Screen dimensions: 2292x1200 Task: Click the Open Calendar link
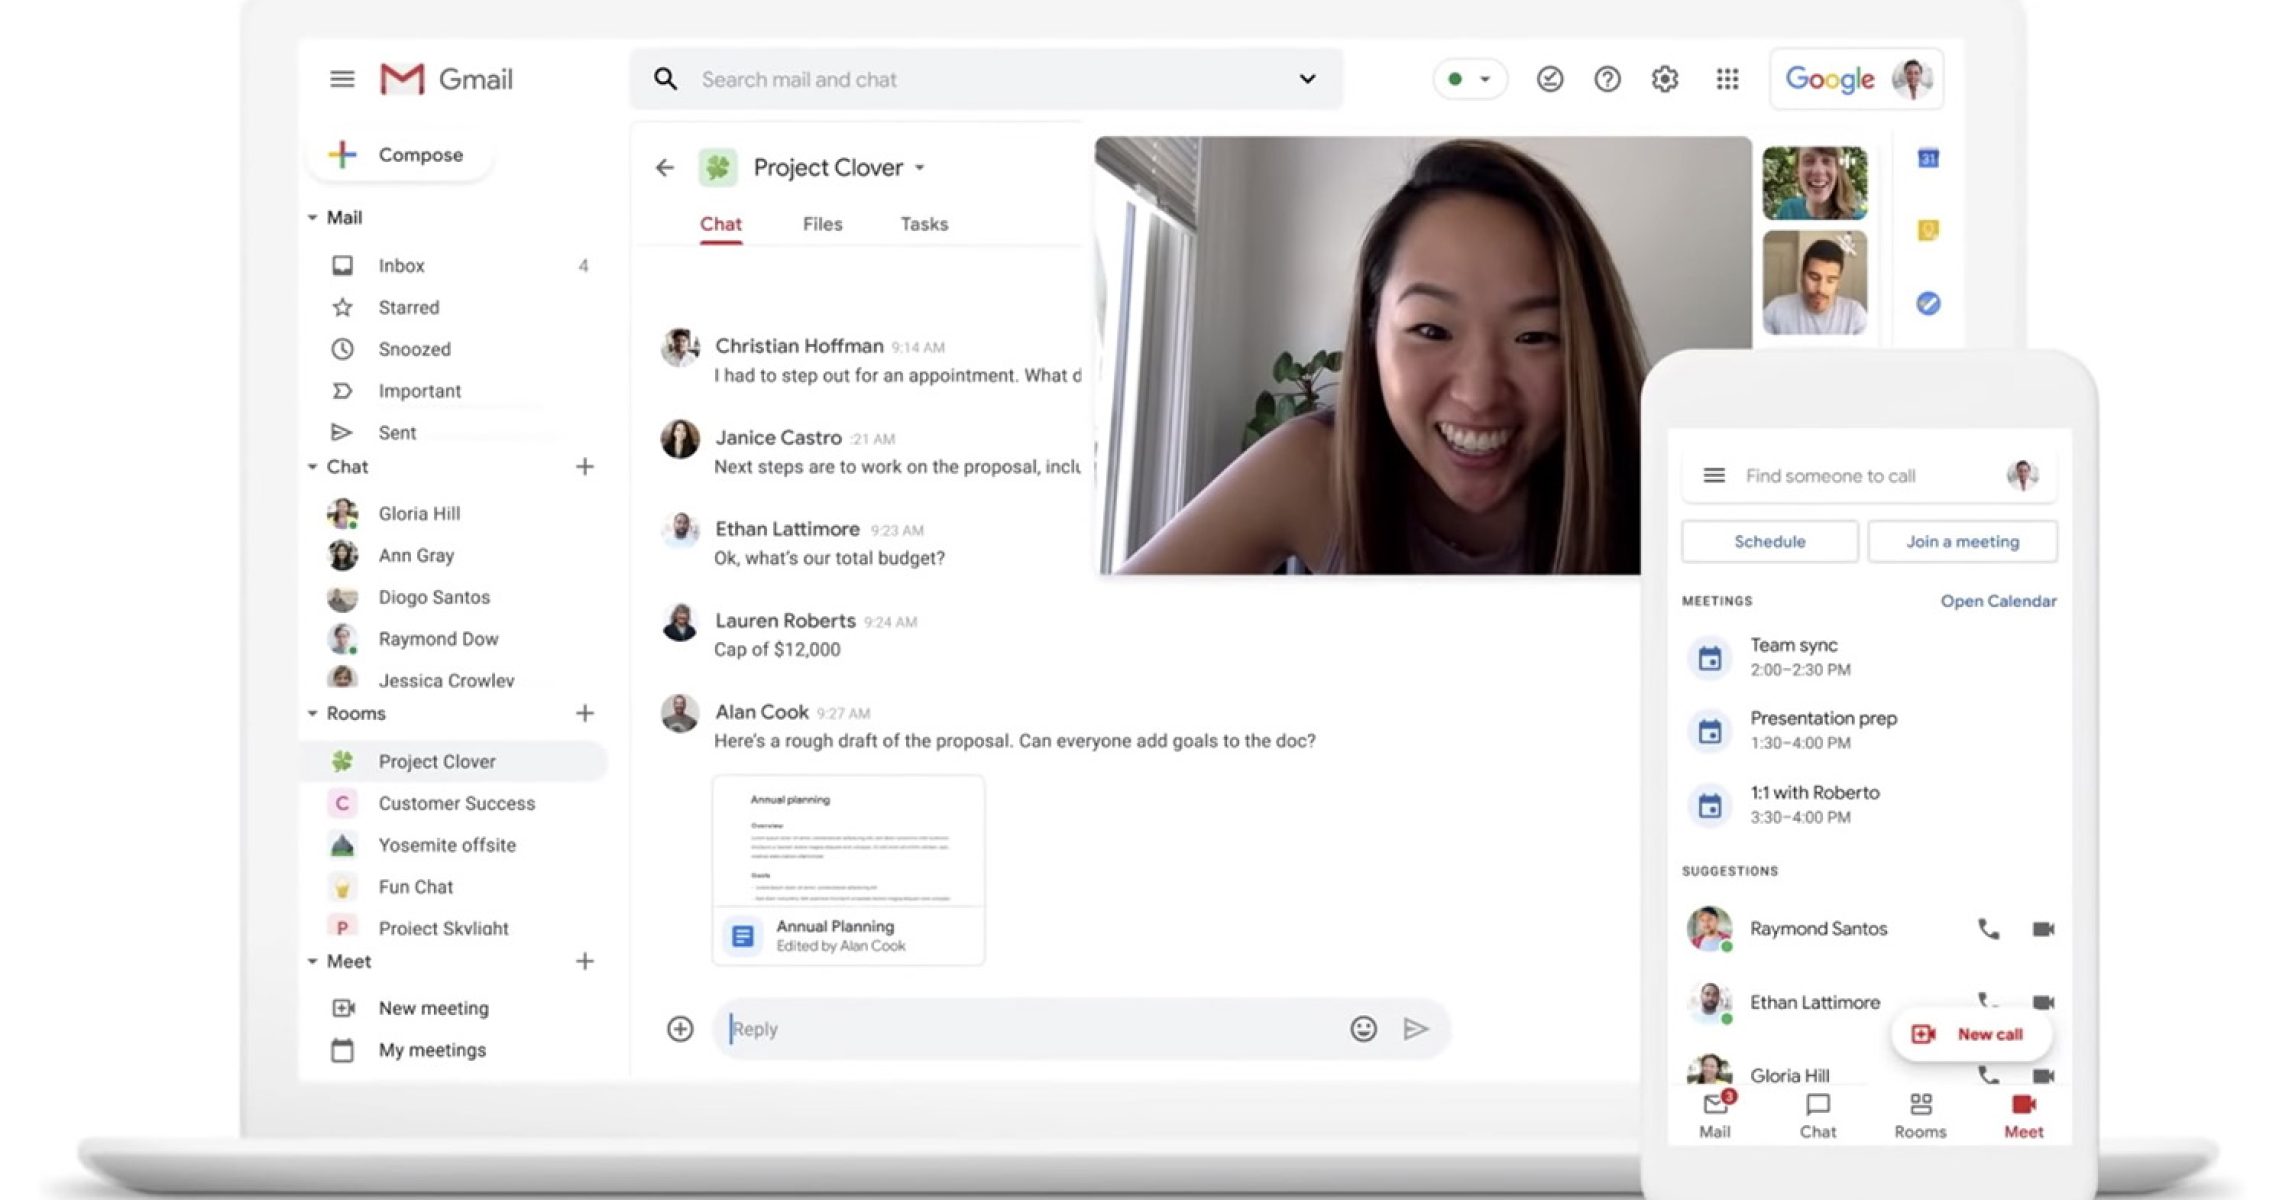tap(1998, 601)
